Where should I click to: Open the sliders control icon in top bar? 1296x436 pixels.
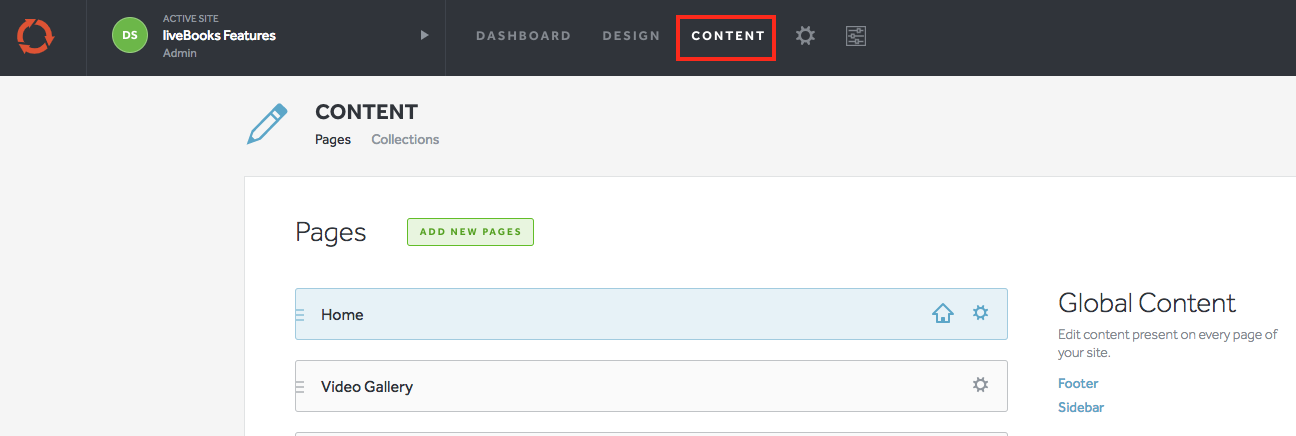tap(855, 36)
